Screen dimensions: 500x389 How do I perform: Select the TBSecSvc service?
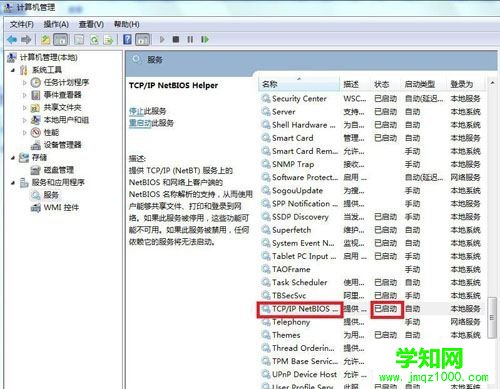point(371,296)
